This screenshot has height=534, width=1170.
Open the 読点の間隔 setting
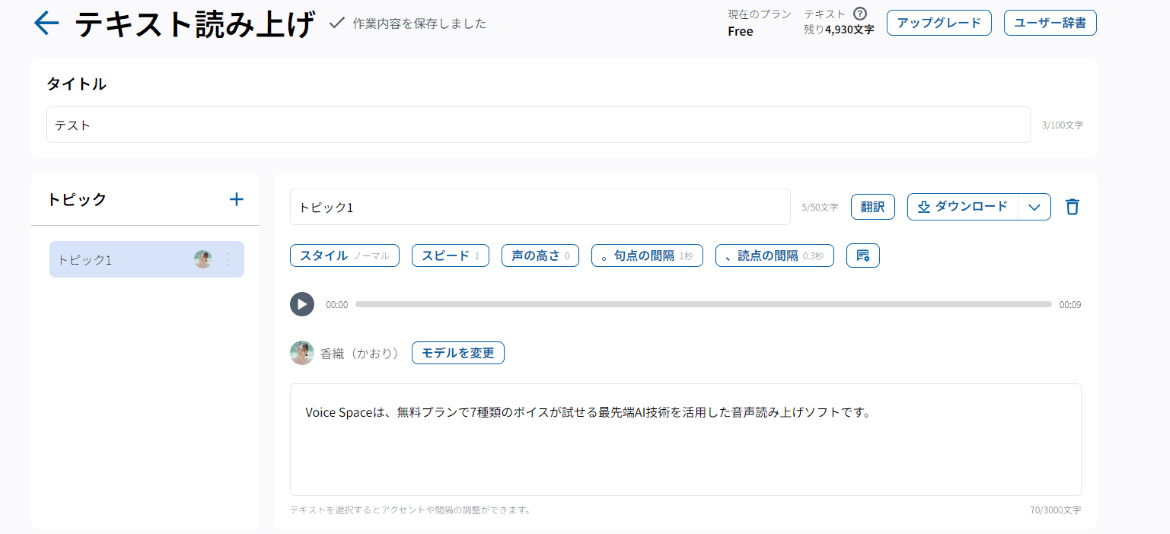point(775,256)
